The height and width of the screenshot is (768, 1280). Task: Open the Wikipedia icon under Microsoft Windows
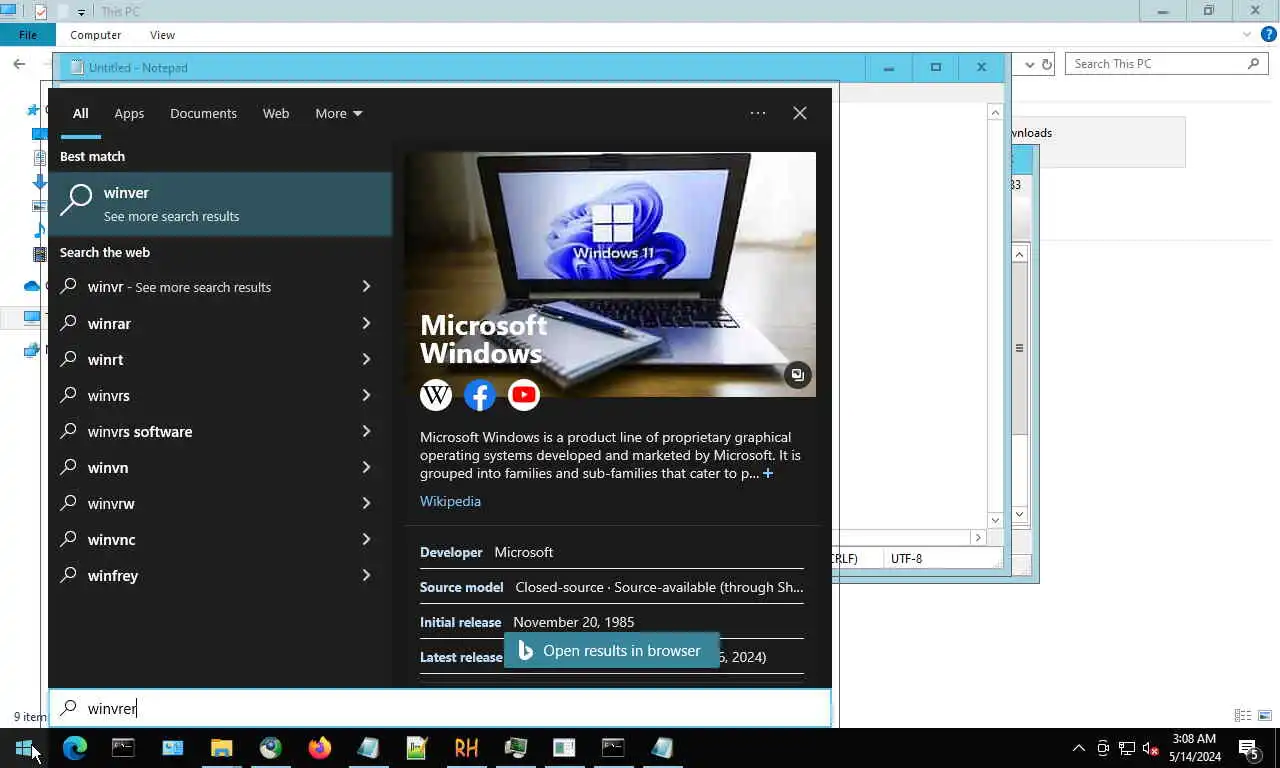[x=436, y=395]
